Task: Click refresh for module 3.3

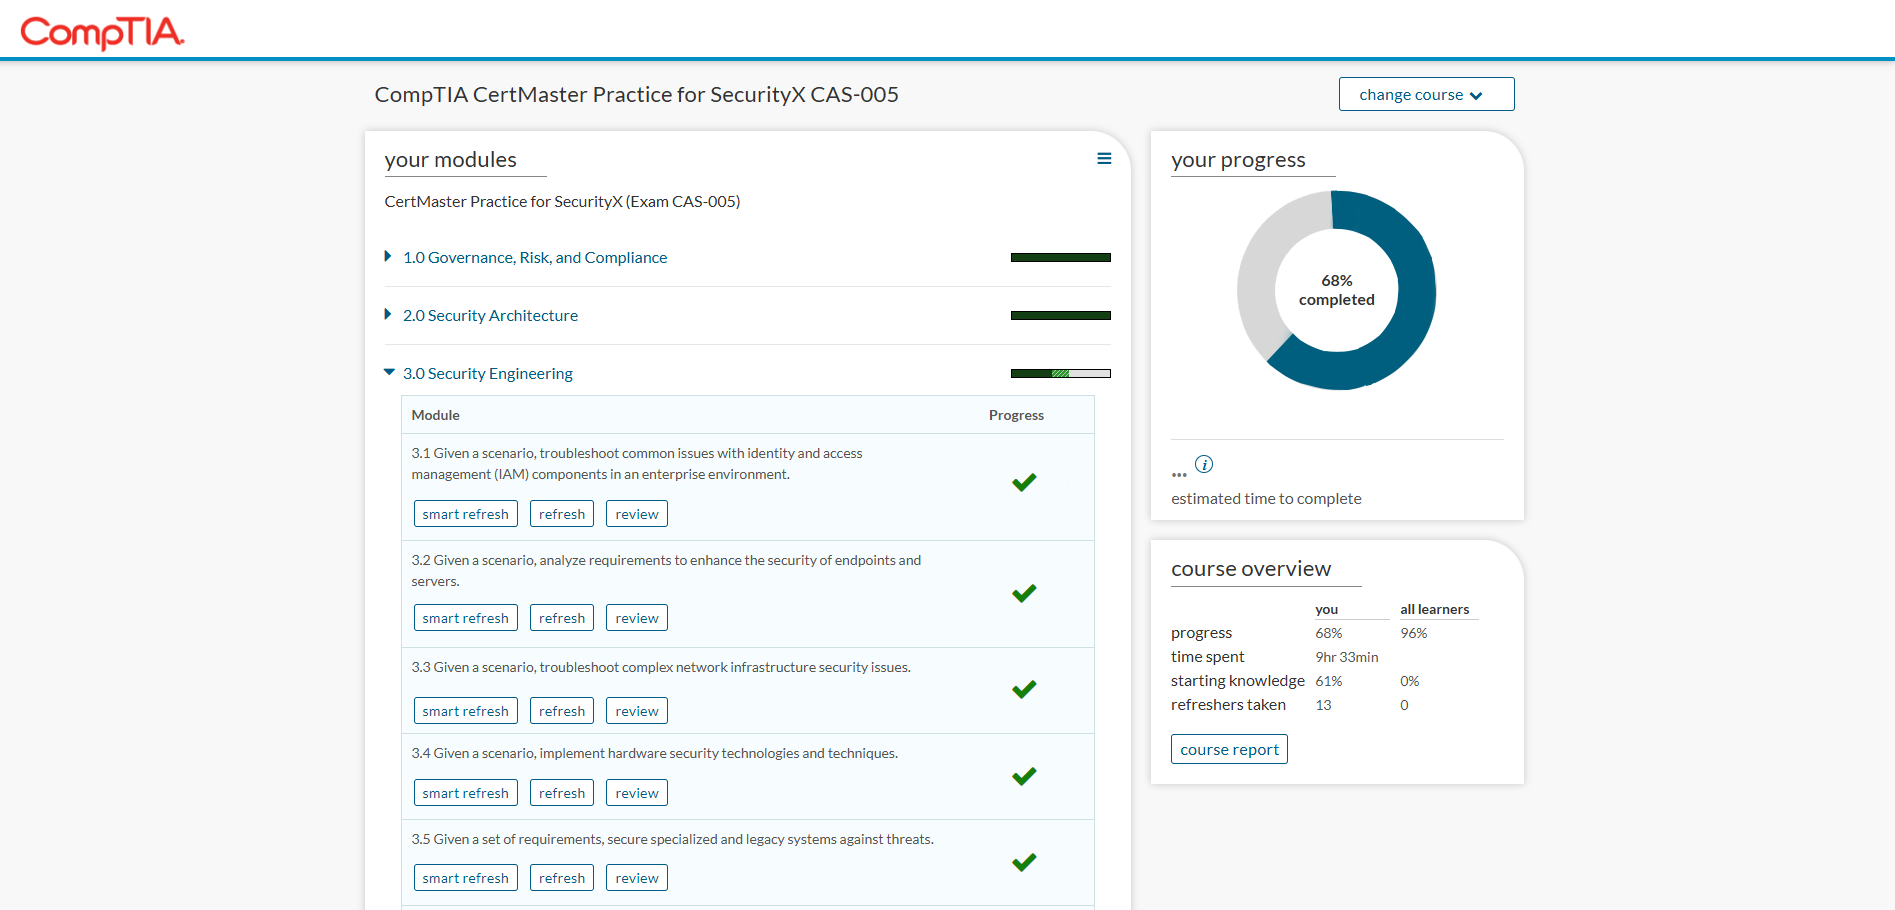Action: tap(562, 711)
